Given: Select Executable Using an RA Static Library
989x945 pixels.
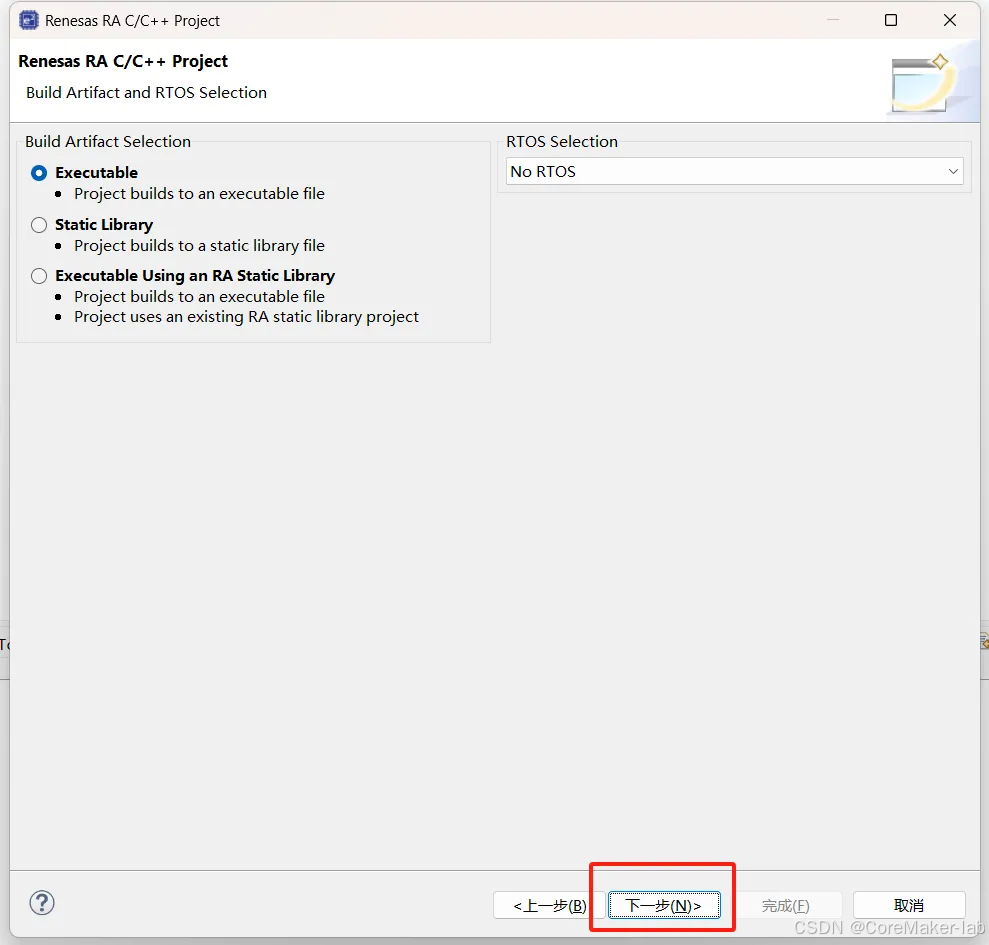Looking at the screenshot, I should coord(39,276).
